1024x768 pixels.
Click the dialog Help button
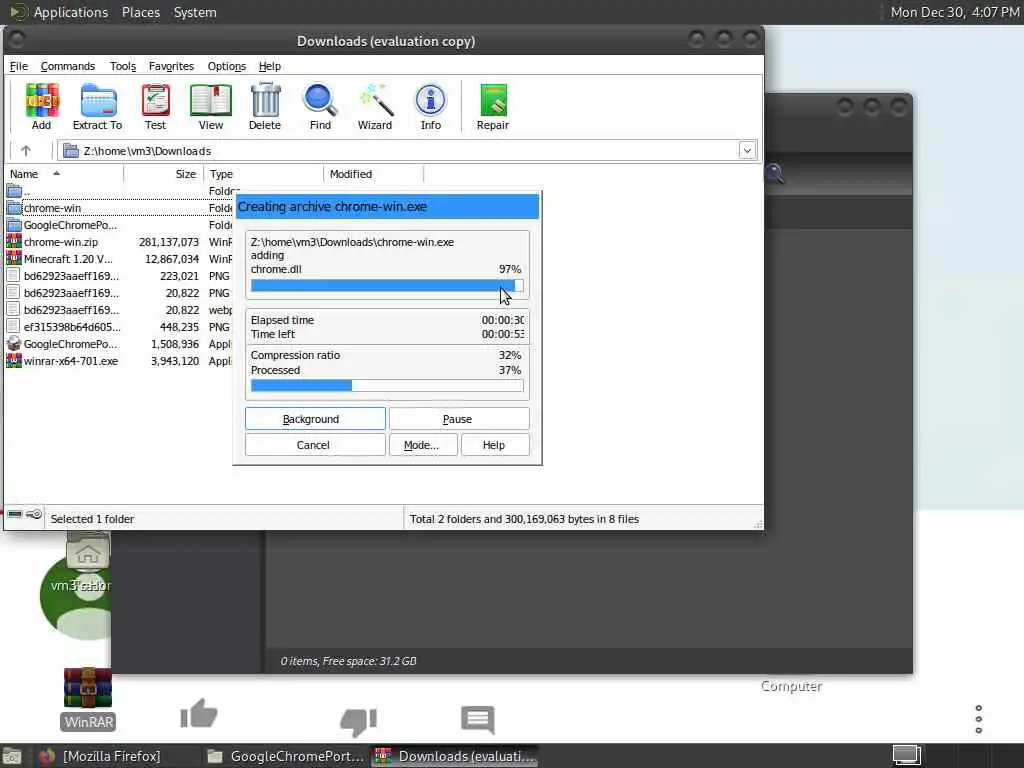495,445
